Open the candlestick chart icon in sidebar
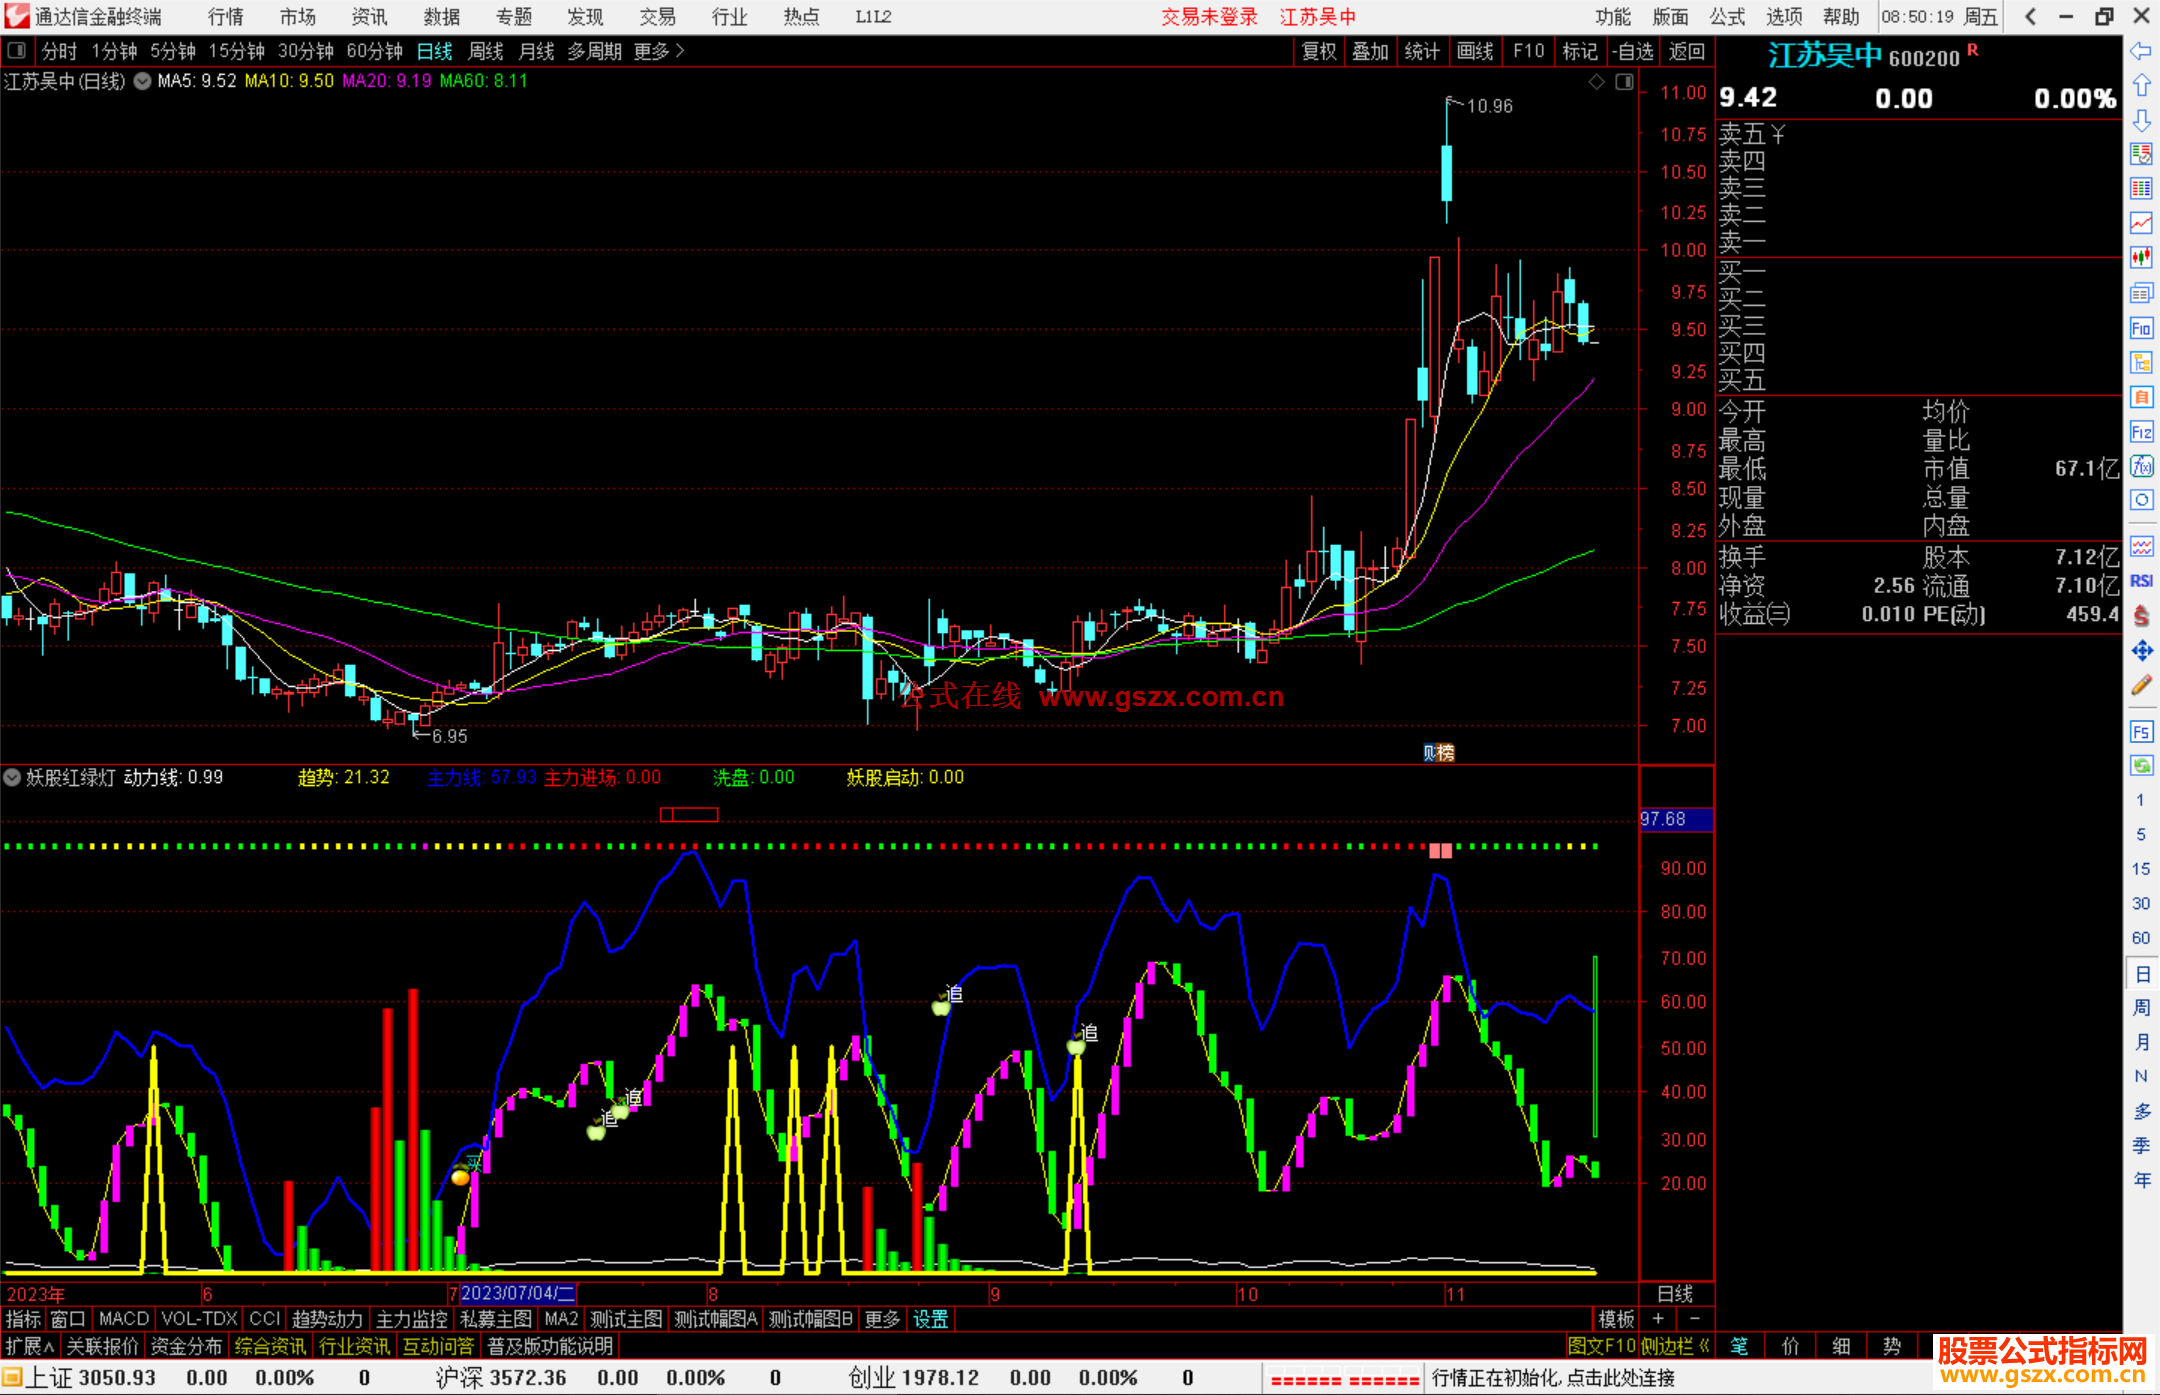Viewport: 2160px width, 1395px height. [x=2141, y=257]
